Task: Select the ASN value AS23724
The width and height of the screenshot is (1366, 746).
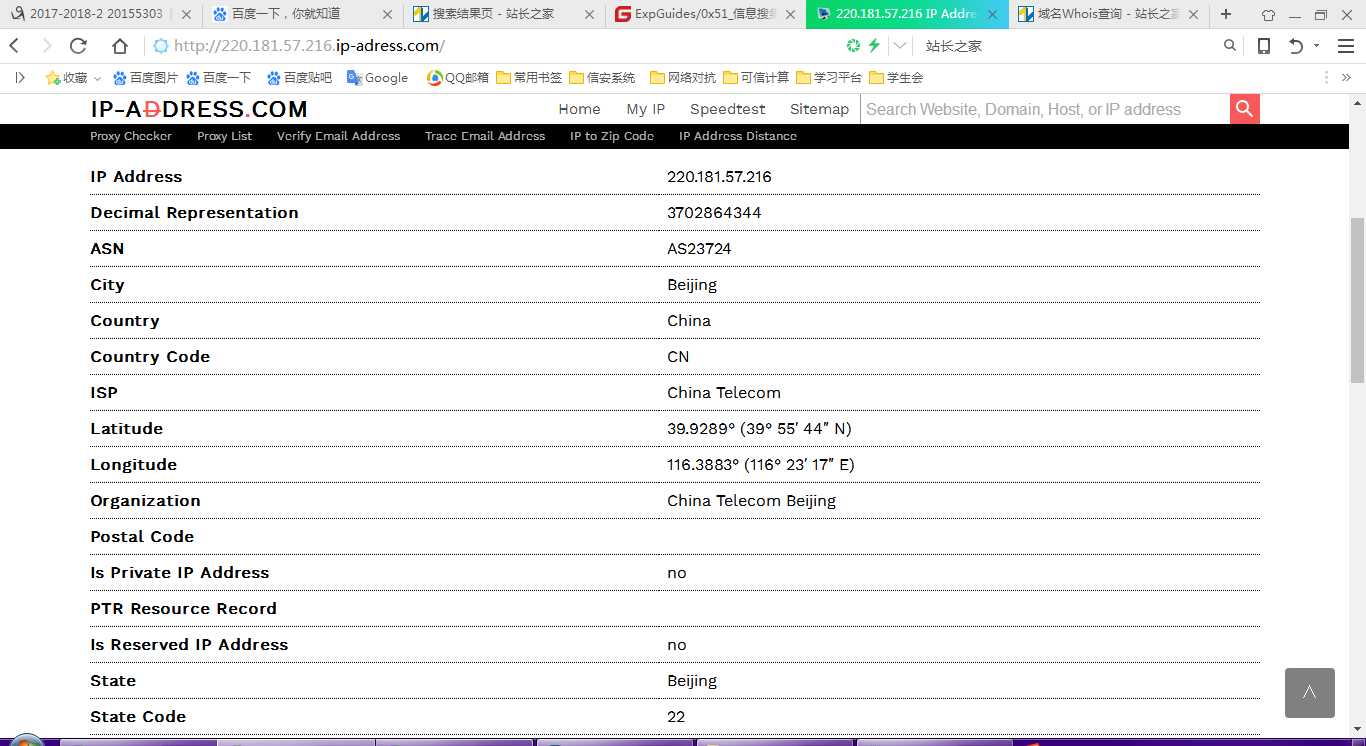Action: [699, 249]
